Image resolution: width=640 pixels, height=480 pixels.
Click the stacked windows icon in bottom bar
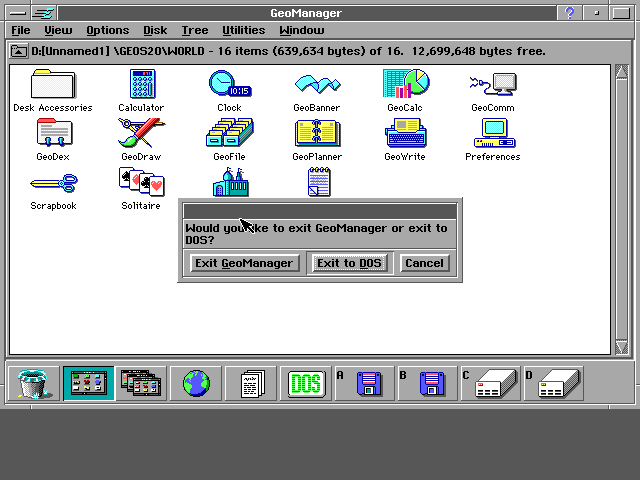click(x=141, y=383)
